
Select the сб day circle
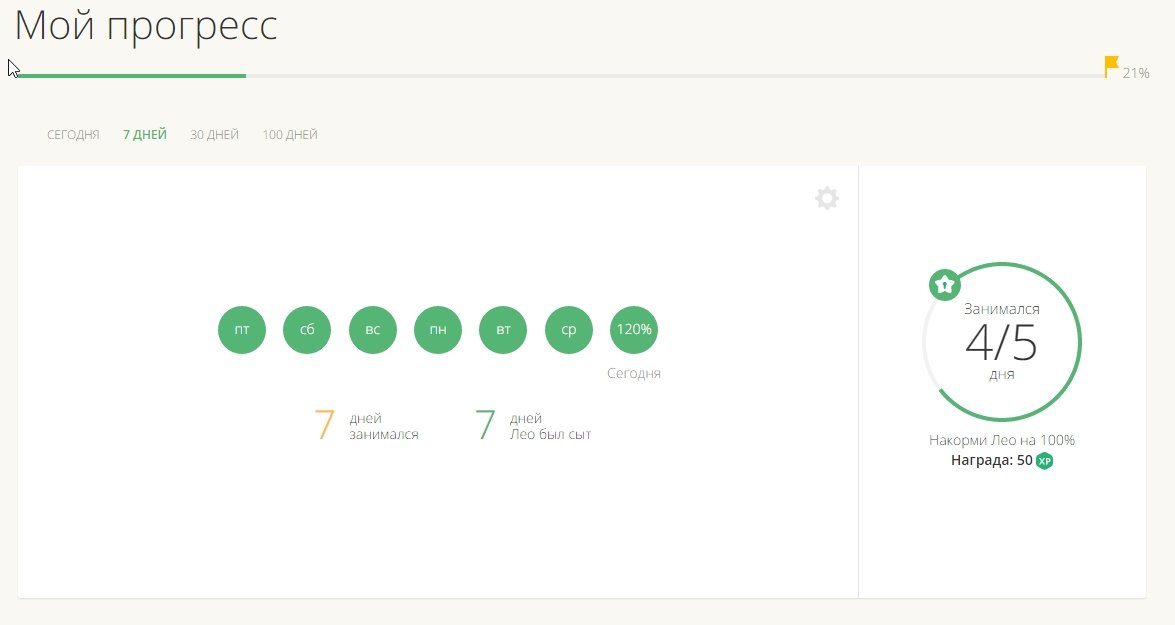(x=307, y=330)
